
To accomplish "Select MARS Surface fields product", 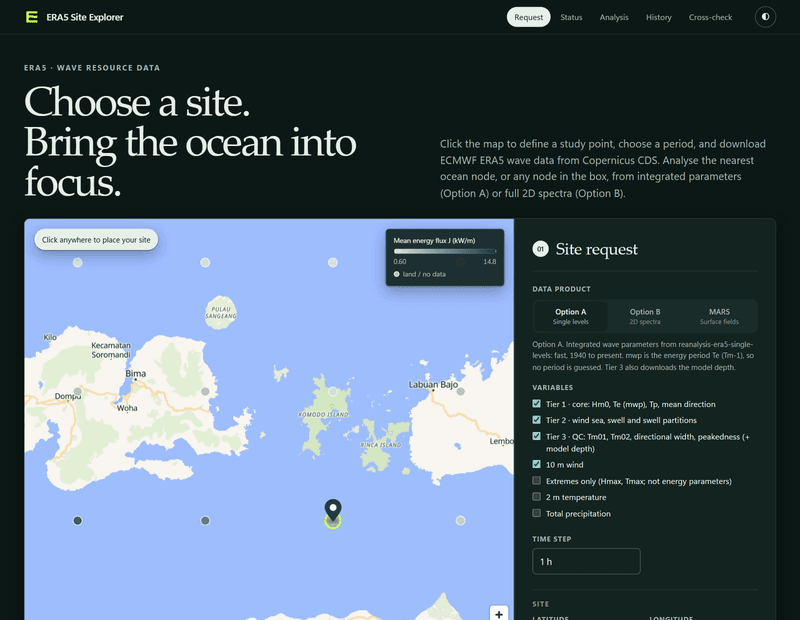I will click(719, 316).
